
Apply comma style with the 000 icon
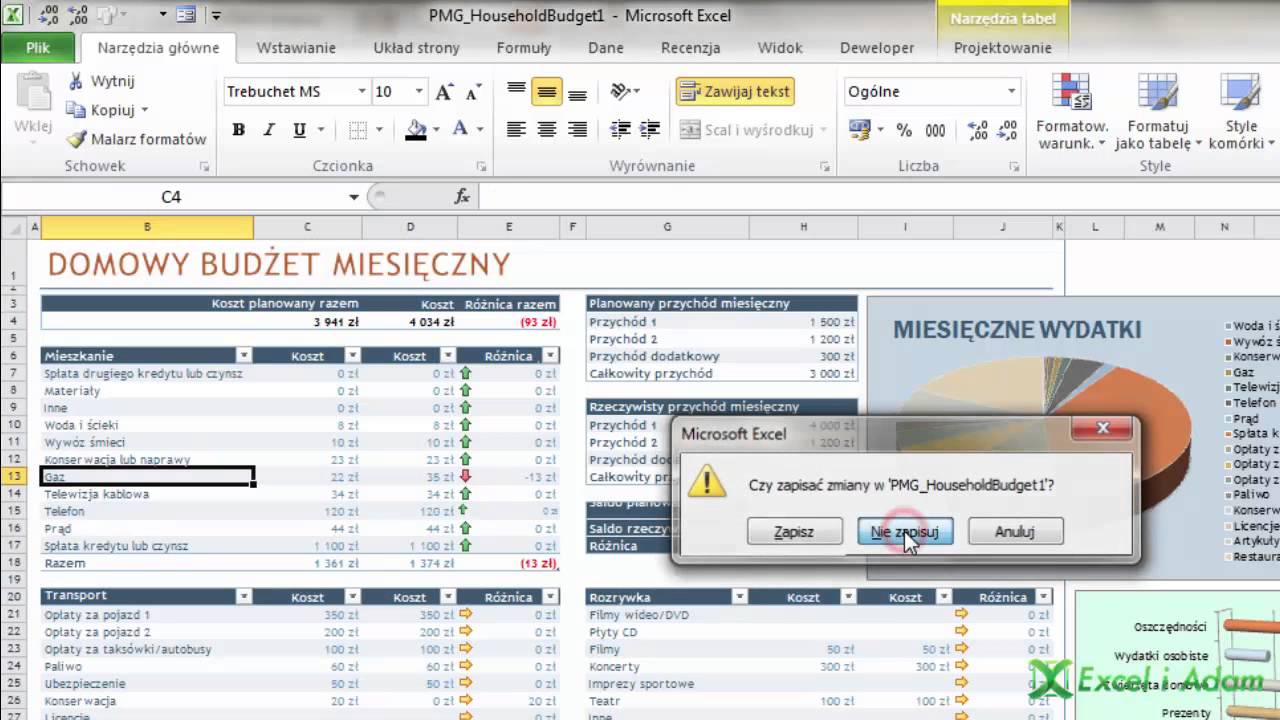coord(935,130)
